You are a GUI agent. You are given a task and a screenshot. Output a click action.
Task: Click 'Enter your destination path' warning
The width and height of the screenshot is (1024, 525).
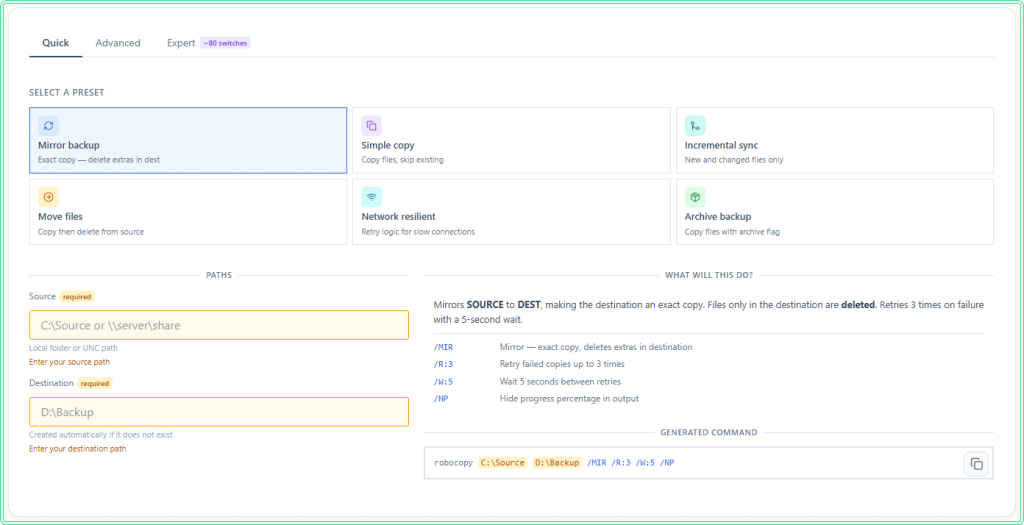78,449
